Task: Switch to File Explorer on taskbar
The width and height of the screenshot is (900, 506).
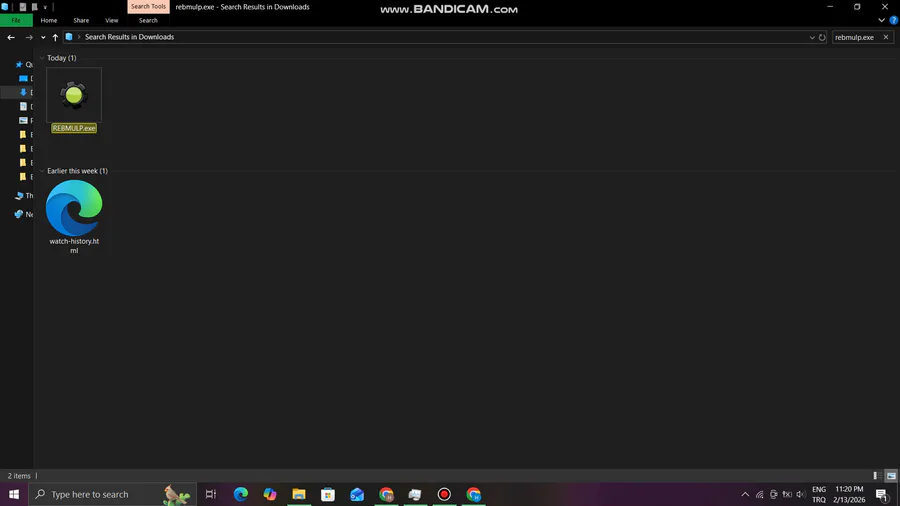Action: (299, 494)
